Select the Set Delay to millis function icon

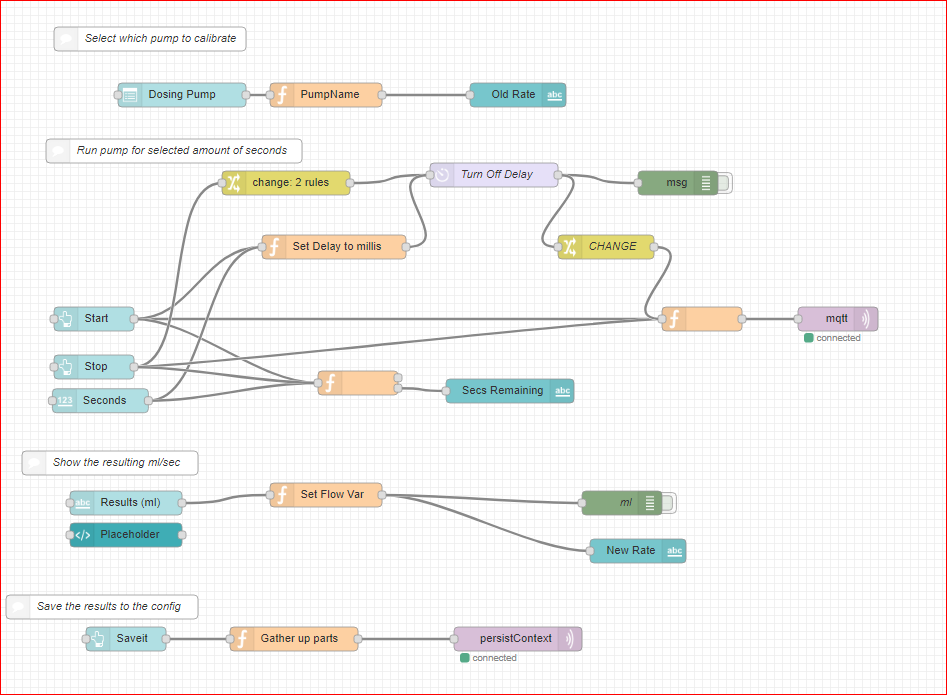[274, 246]
